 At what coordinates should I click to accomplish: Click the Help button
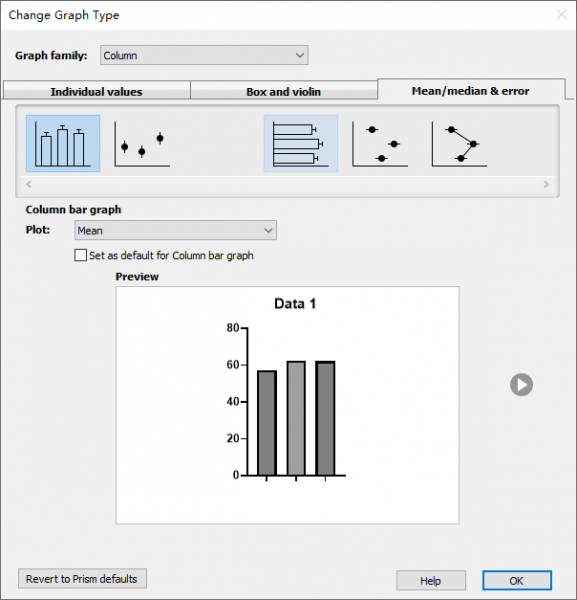(x=431, y=581)
